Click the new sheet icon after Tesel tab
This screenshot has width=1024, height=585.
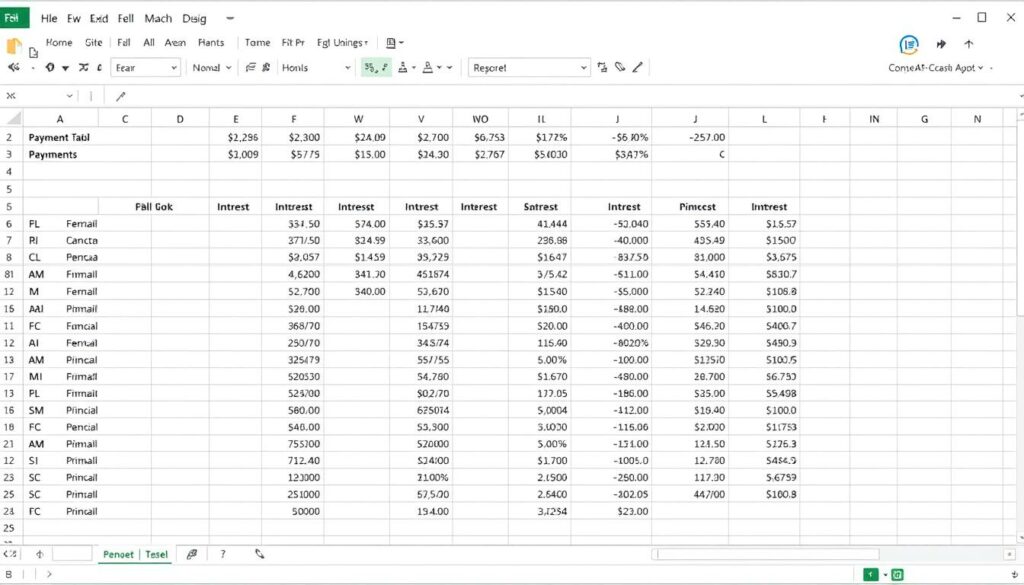[x=191, y=554]
